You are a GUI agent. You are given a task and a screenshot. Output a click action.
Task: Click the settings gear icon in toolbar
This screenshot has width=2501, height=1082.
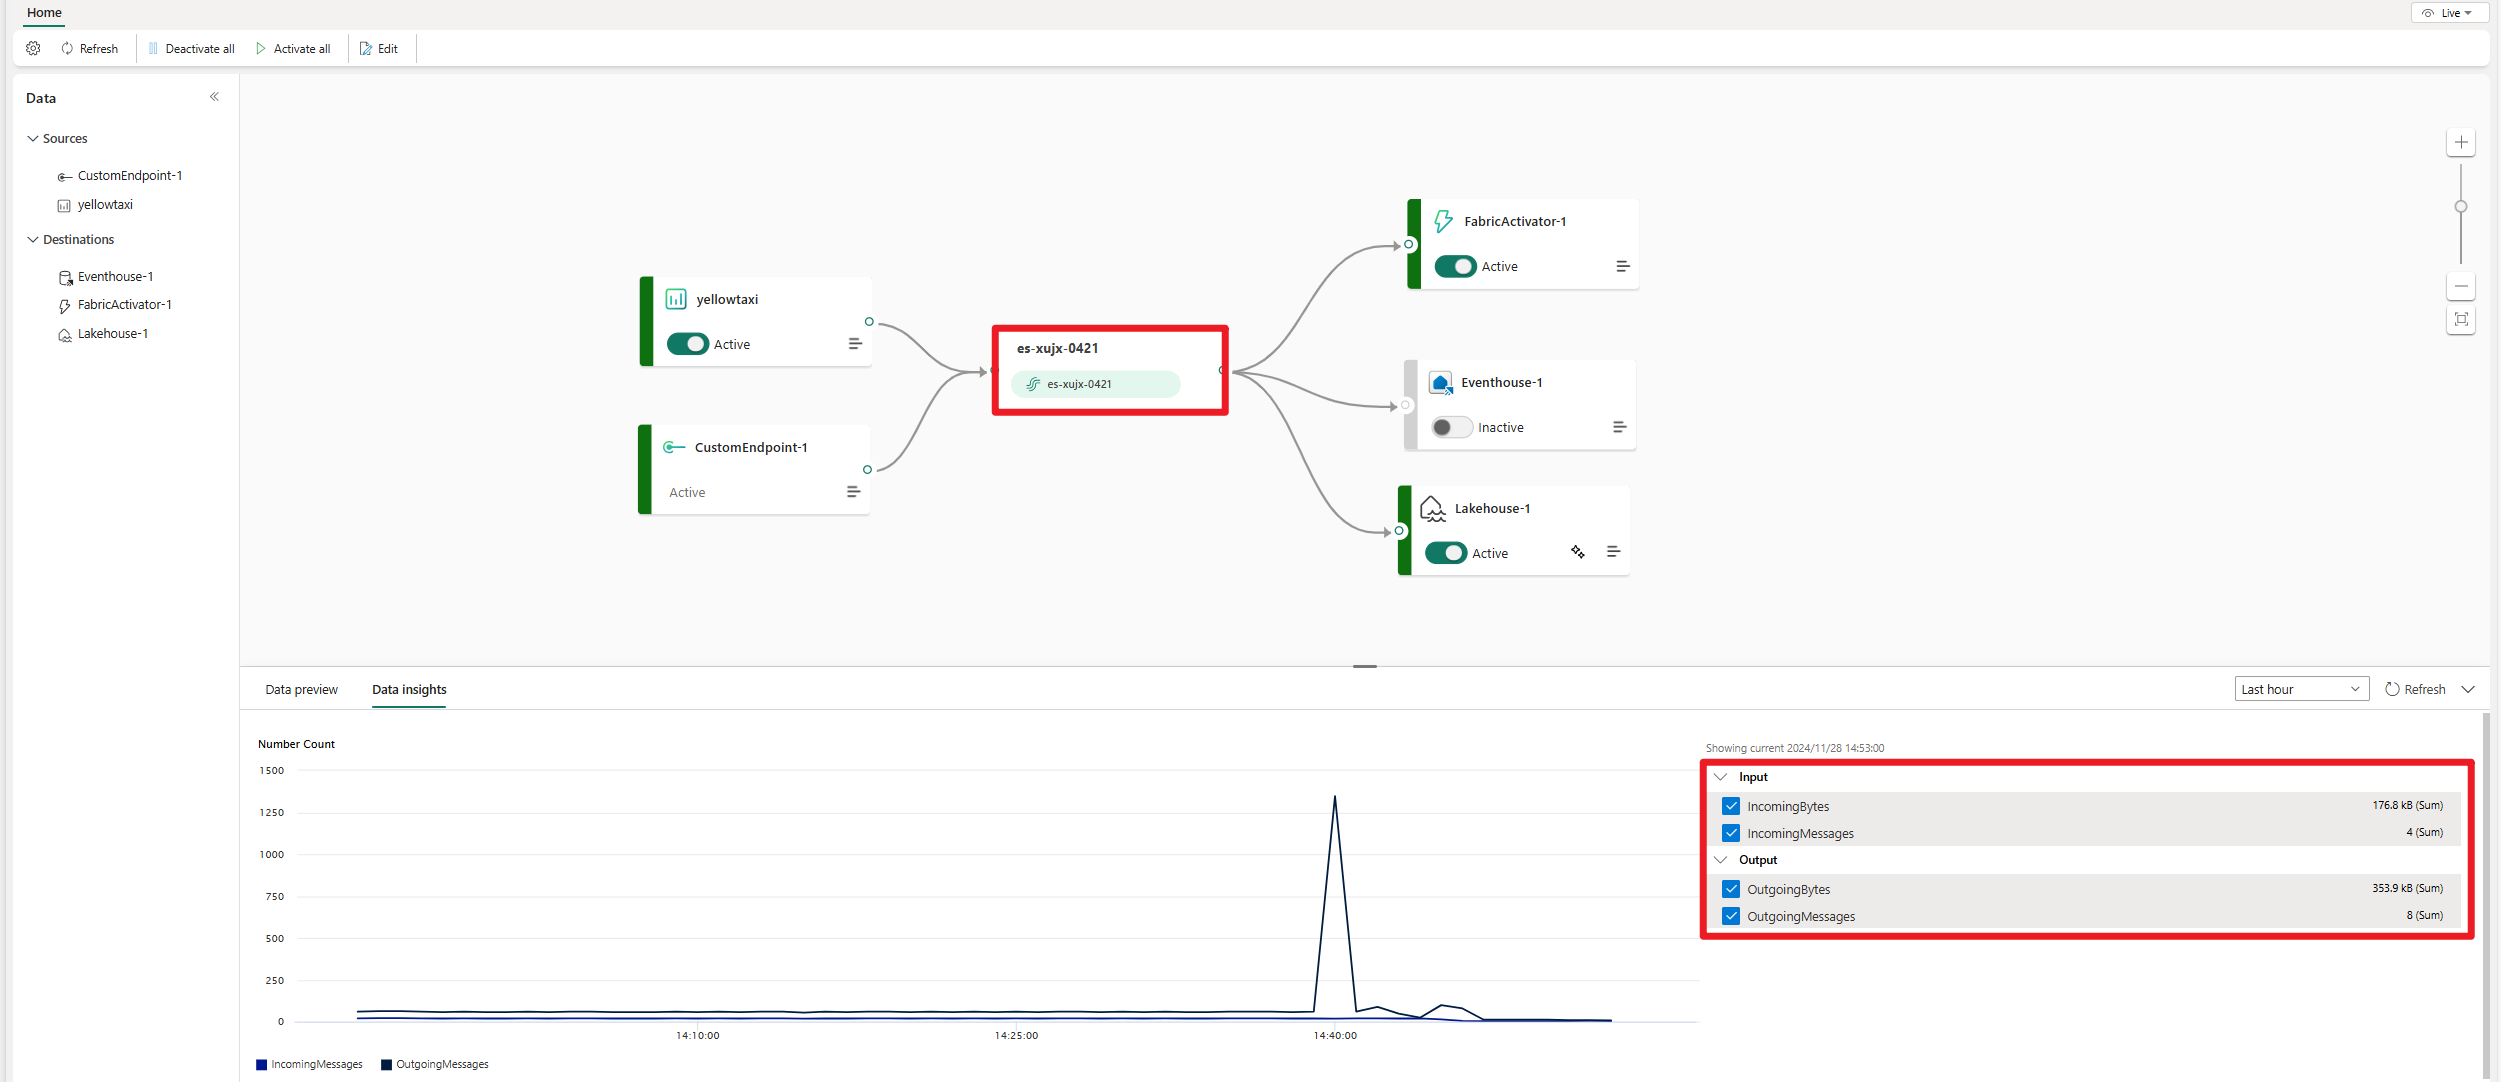33,48
